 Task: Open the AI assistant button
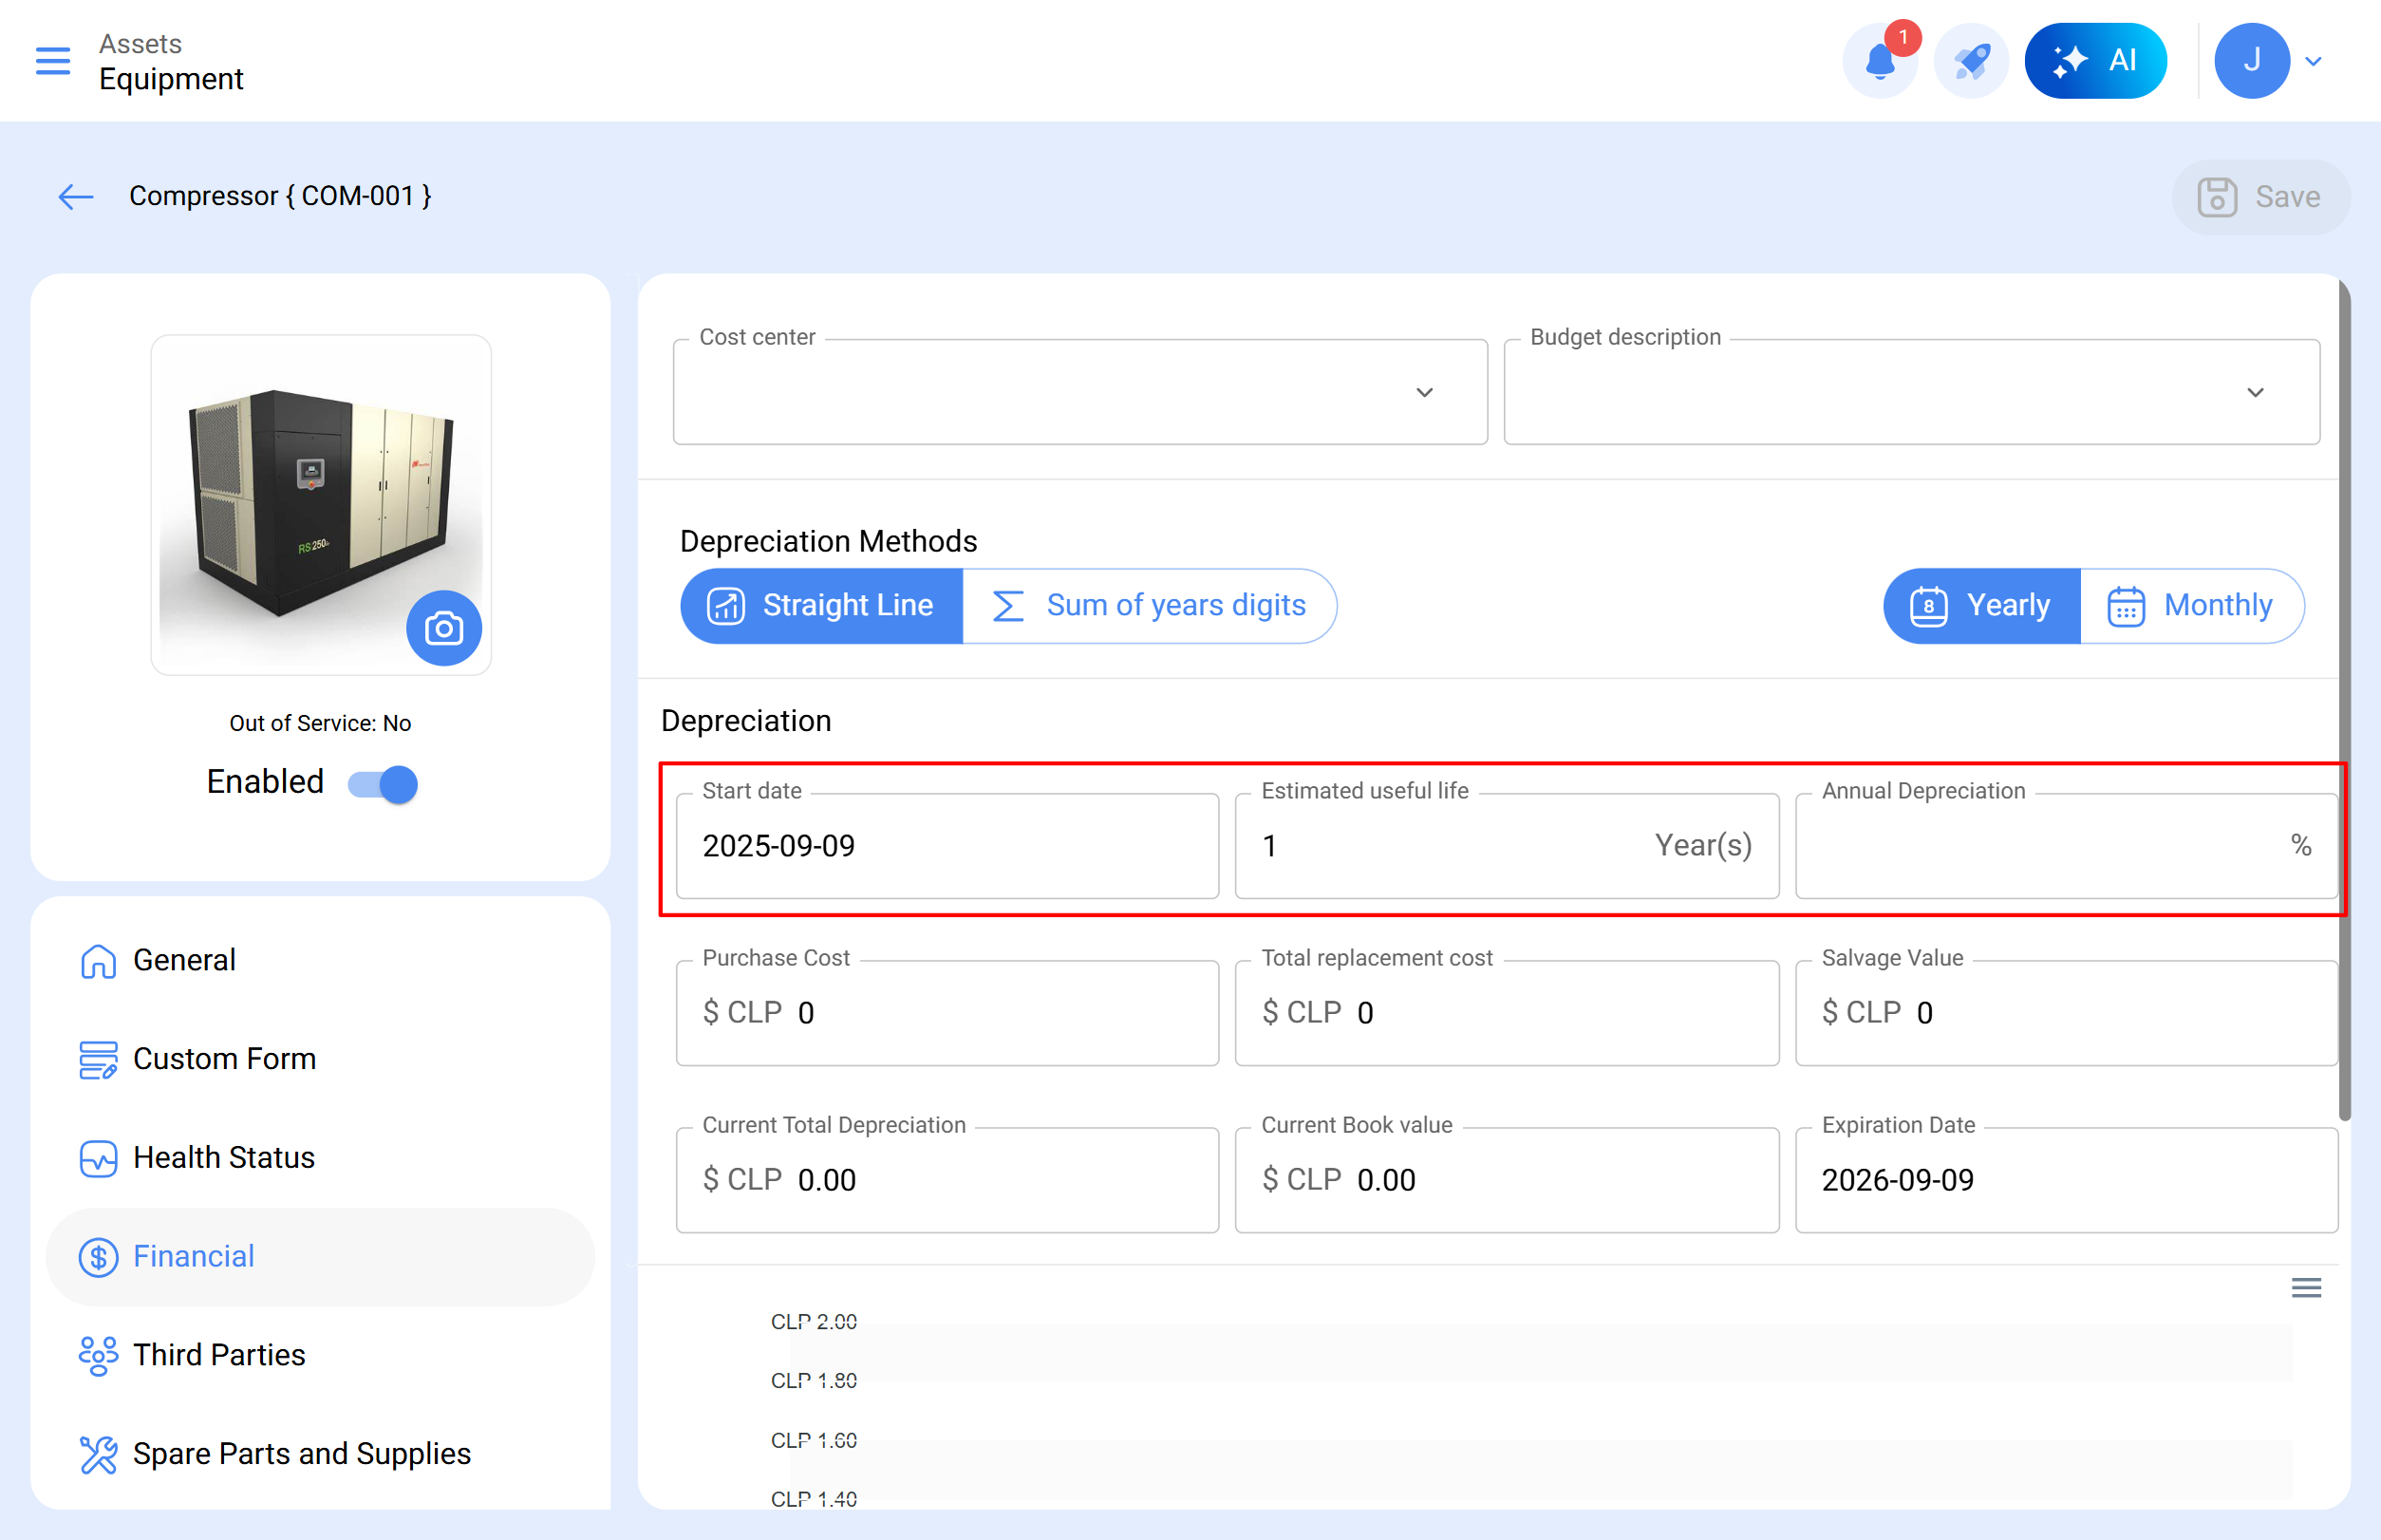pyautogui.click(x=2095, y=61)
